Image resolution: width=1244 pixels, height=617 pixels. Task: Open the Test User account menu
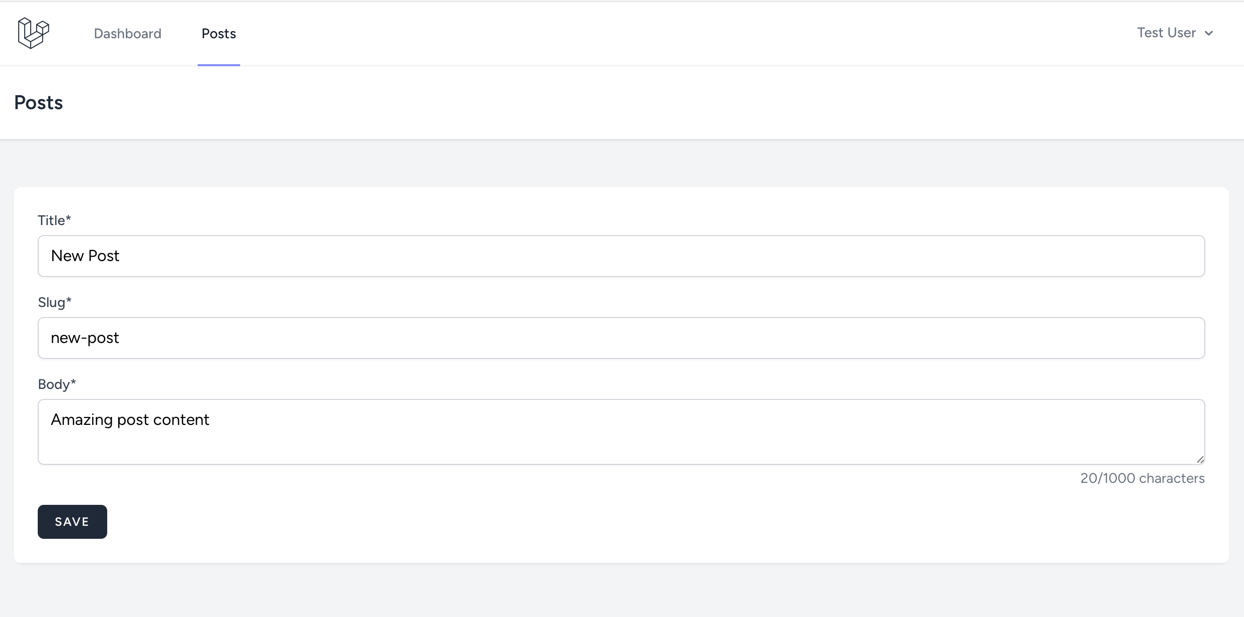coord(1167,33)
